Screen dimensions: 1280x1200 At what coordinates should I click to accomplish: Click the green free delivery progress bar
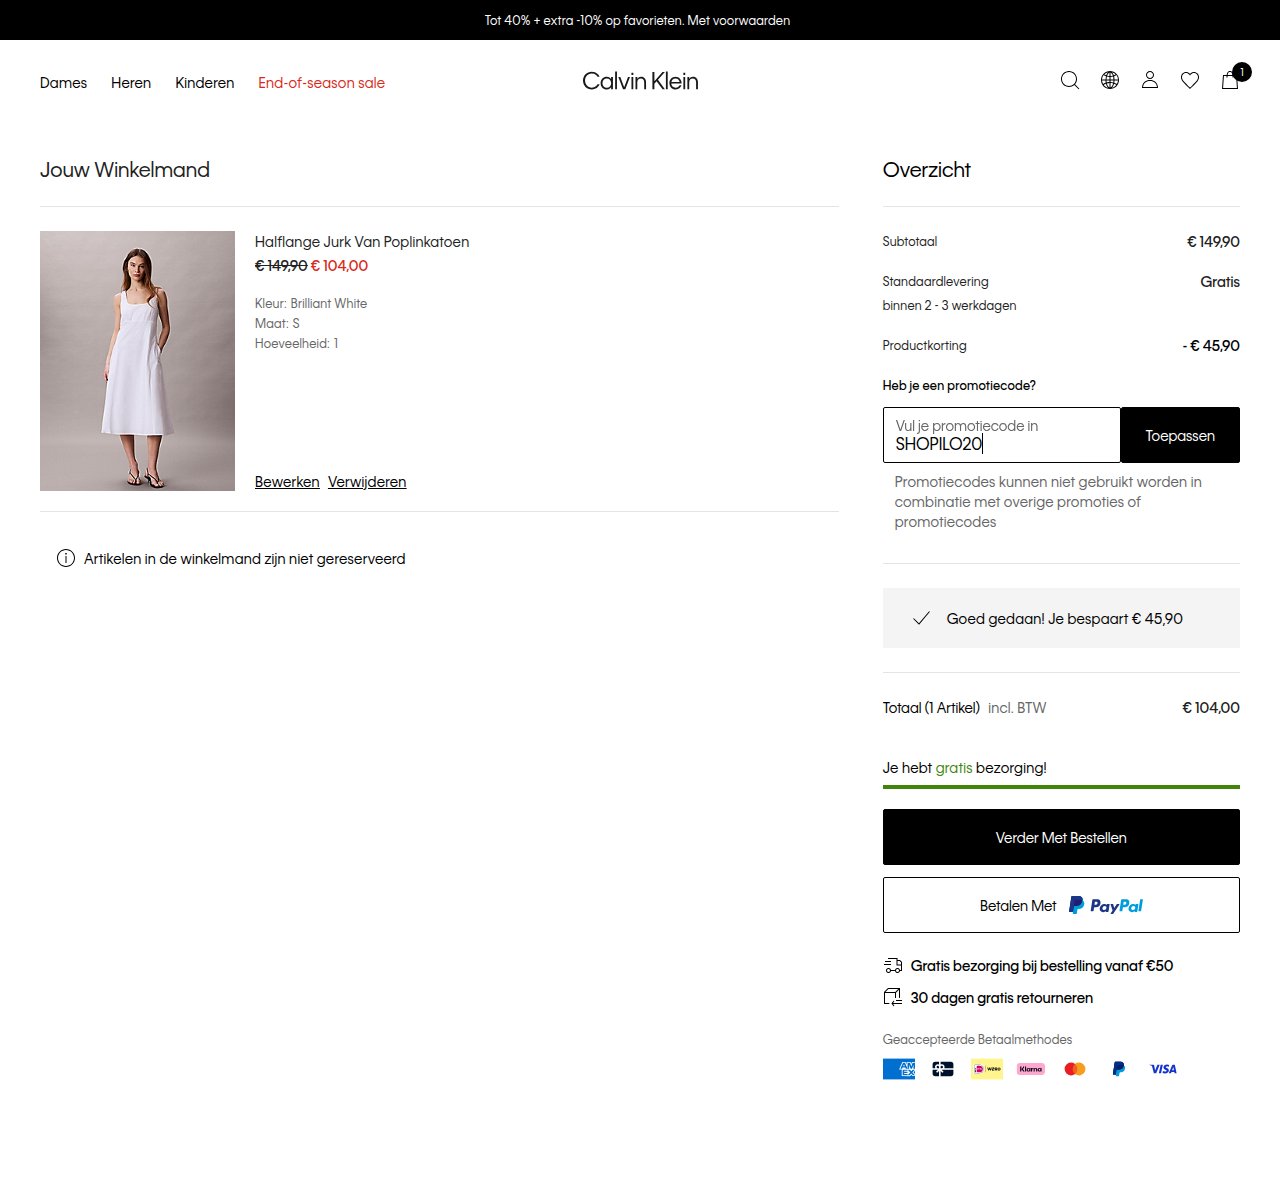coord(1061,787)
